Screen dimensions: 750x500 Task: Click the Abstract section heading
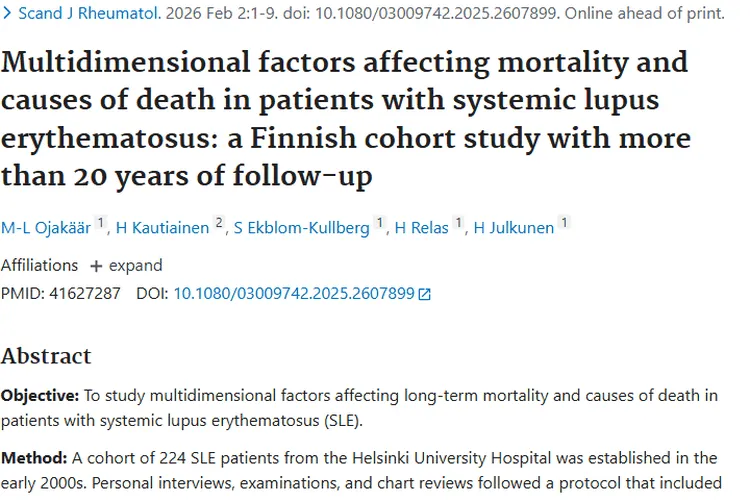point(46,356)
